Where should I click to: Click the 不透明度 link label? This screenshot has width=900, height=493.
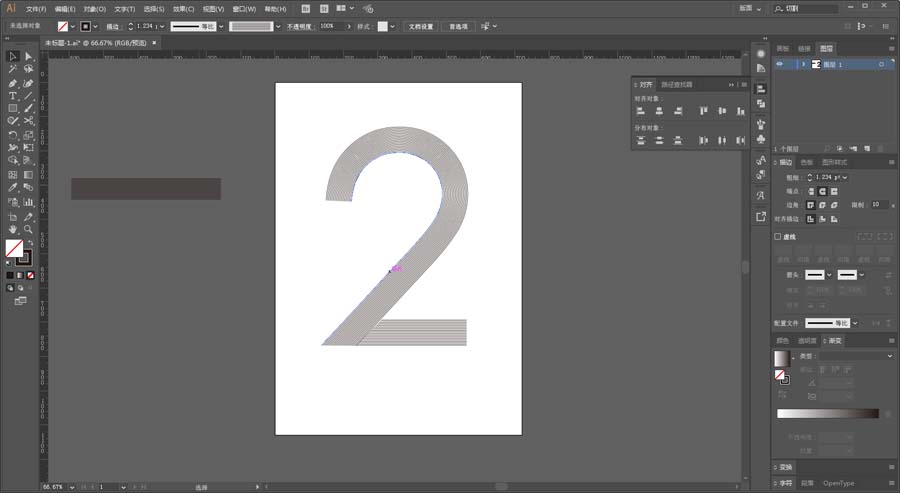pos(299,26)
